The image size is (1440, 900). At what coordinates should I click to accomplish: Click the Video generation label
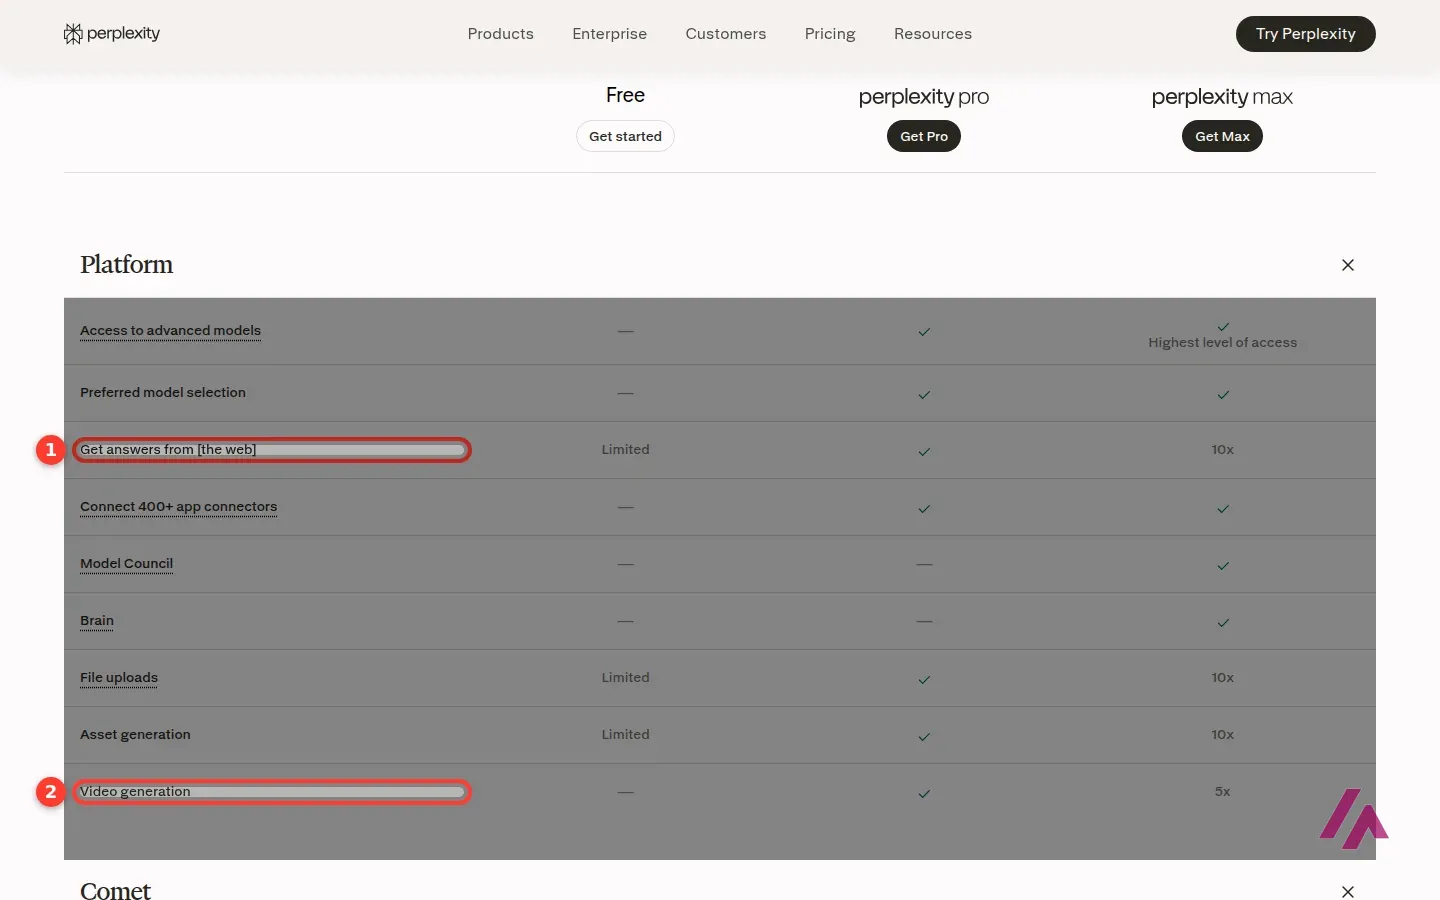pos(135,792)
